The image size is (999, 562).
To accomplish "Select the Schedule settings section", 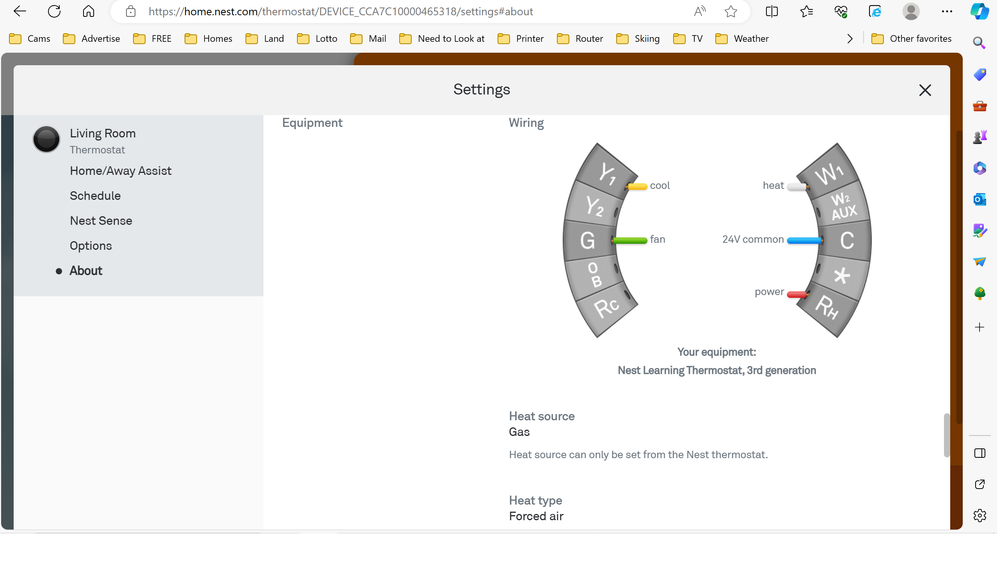I will pos(95,196).
